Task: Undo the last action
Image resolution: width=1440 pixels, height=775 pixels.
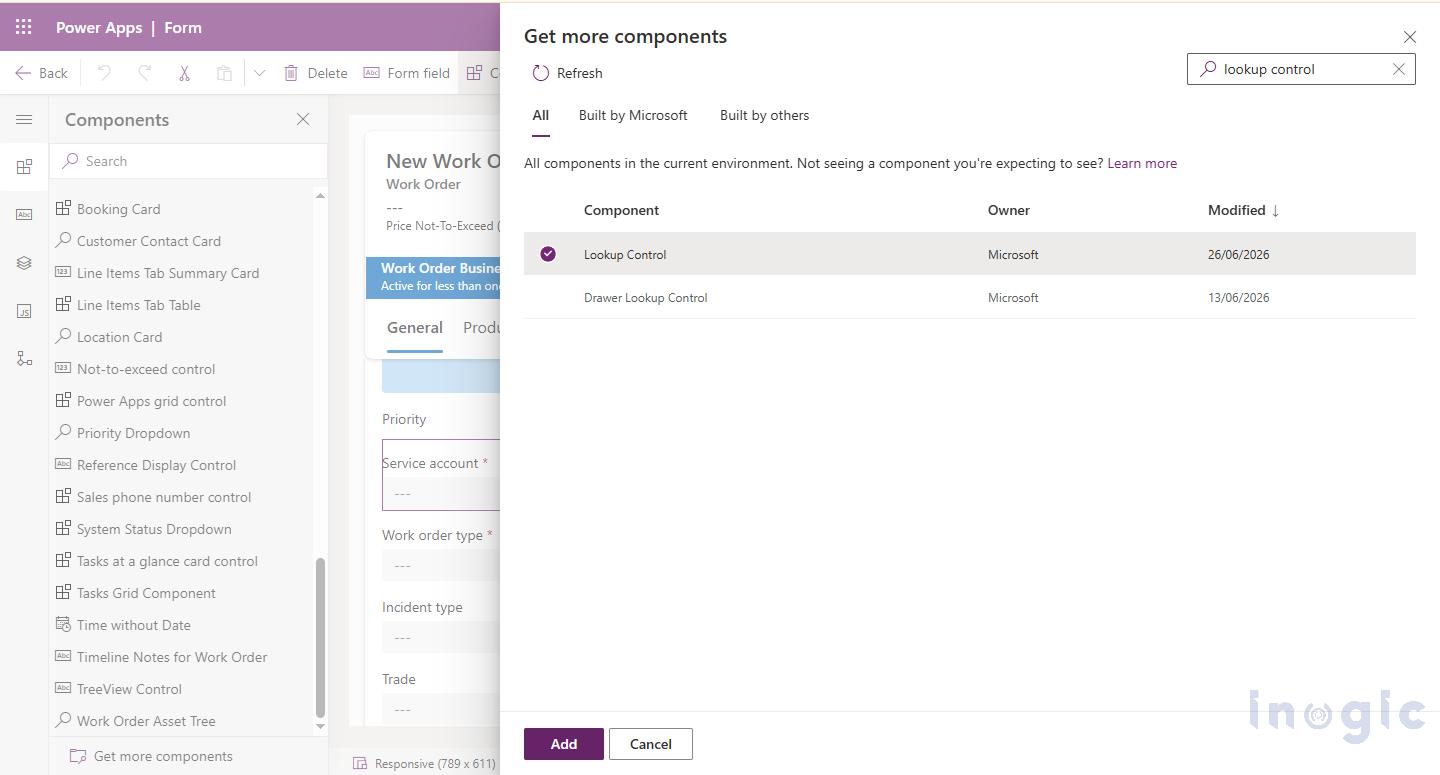Action: pos(104,73)
